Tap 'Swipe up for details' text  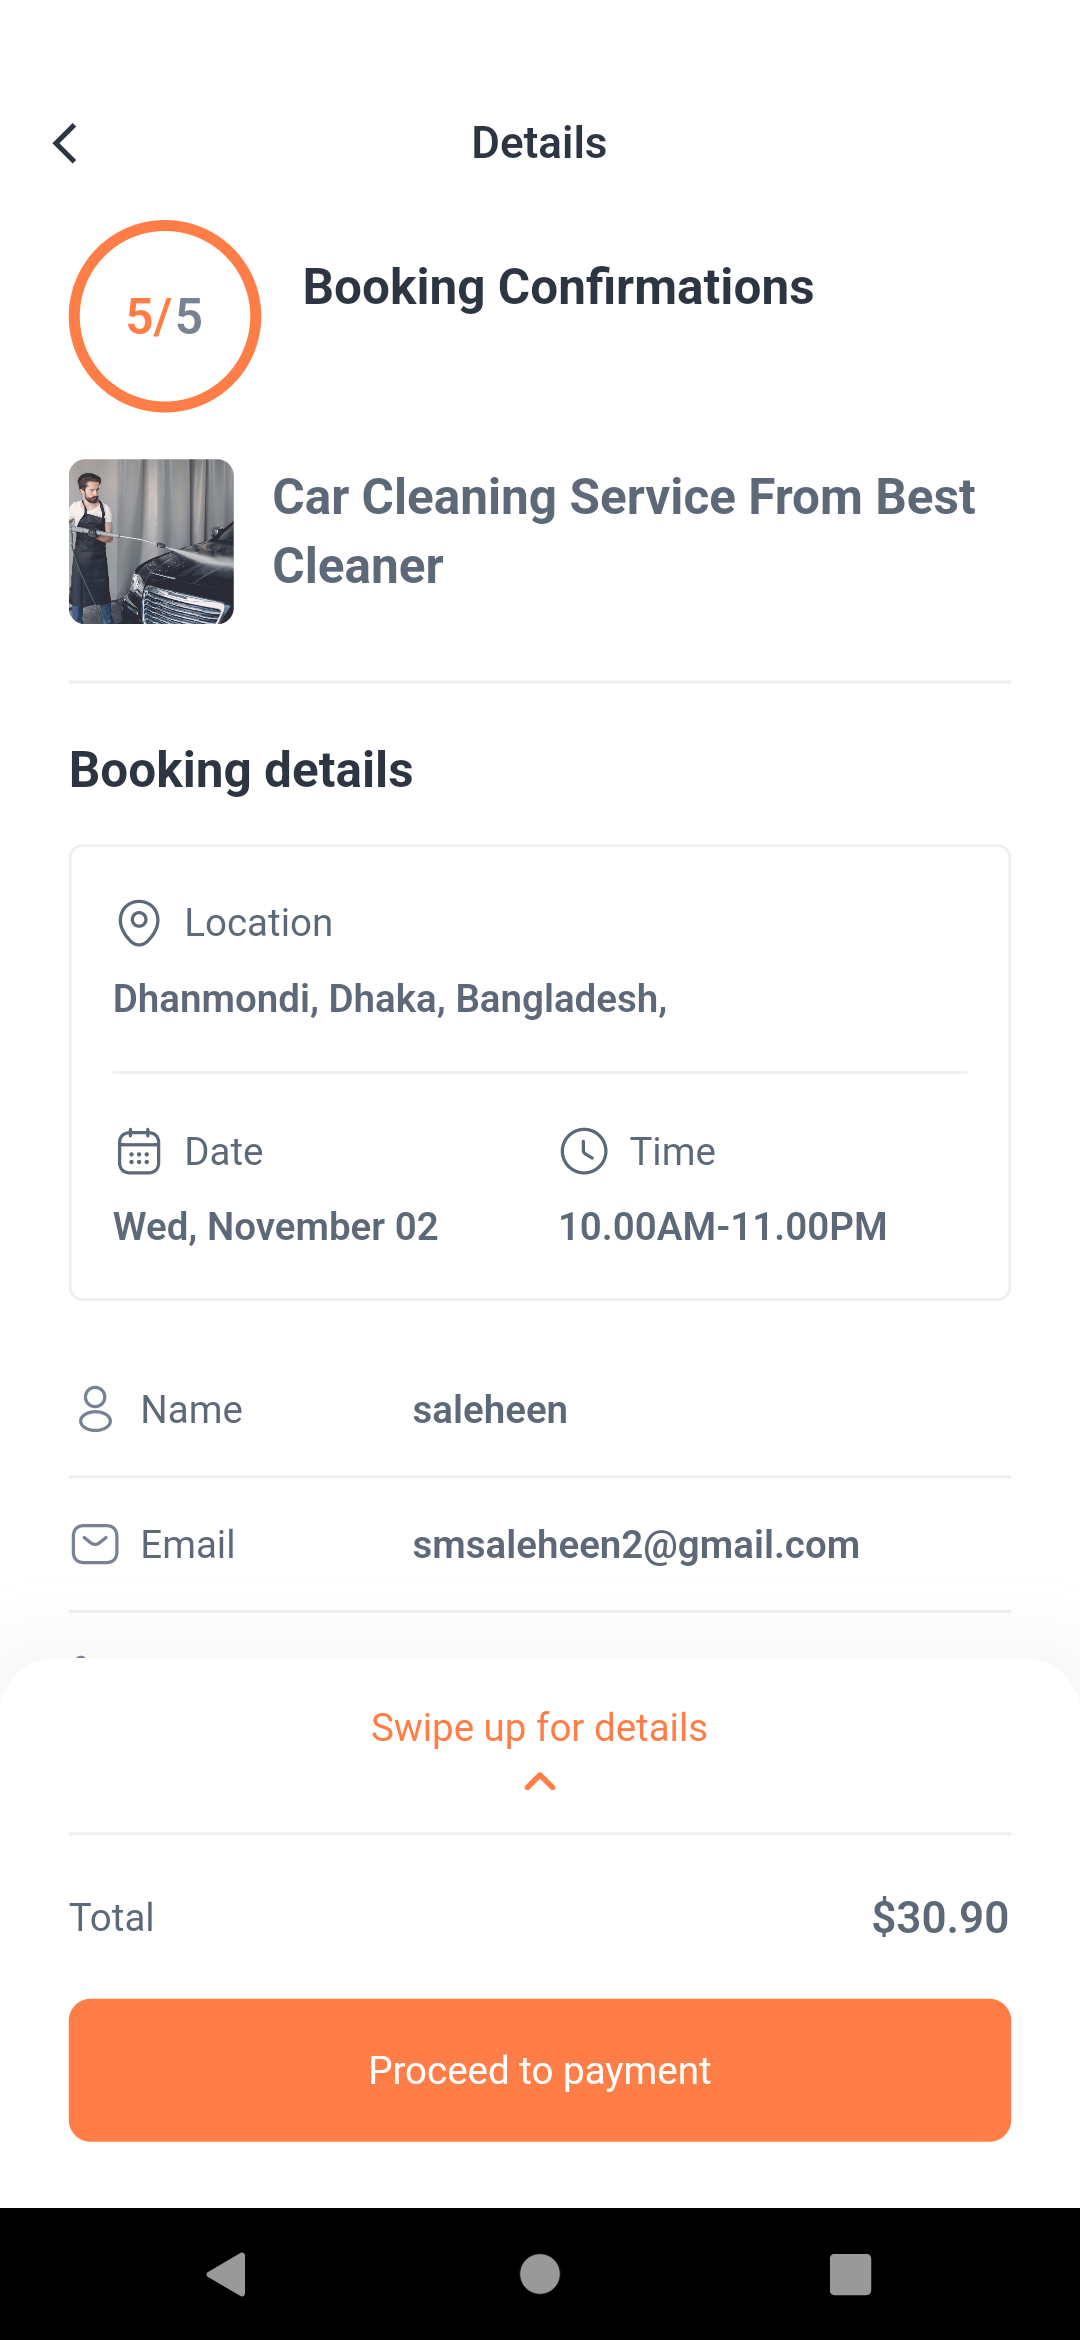coord(539,1727)
